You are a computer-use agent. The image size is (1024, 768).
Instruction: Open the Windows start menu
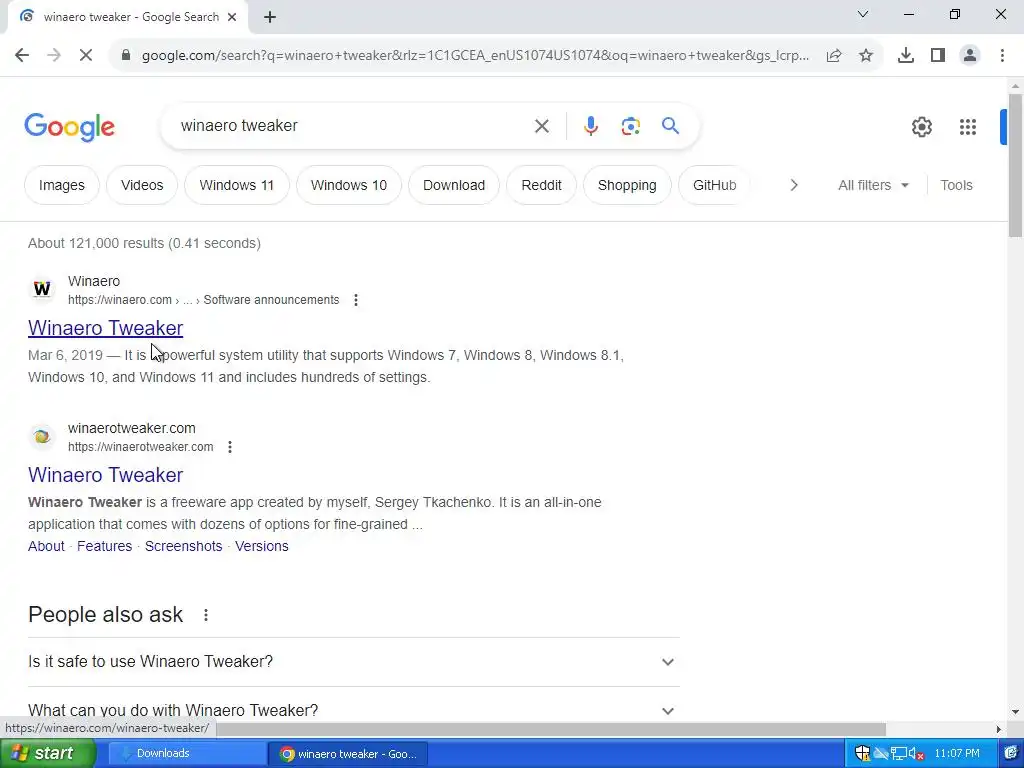tap(48, 754)
